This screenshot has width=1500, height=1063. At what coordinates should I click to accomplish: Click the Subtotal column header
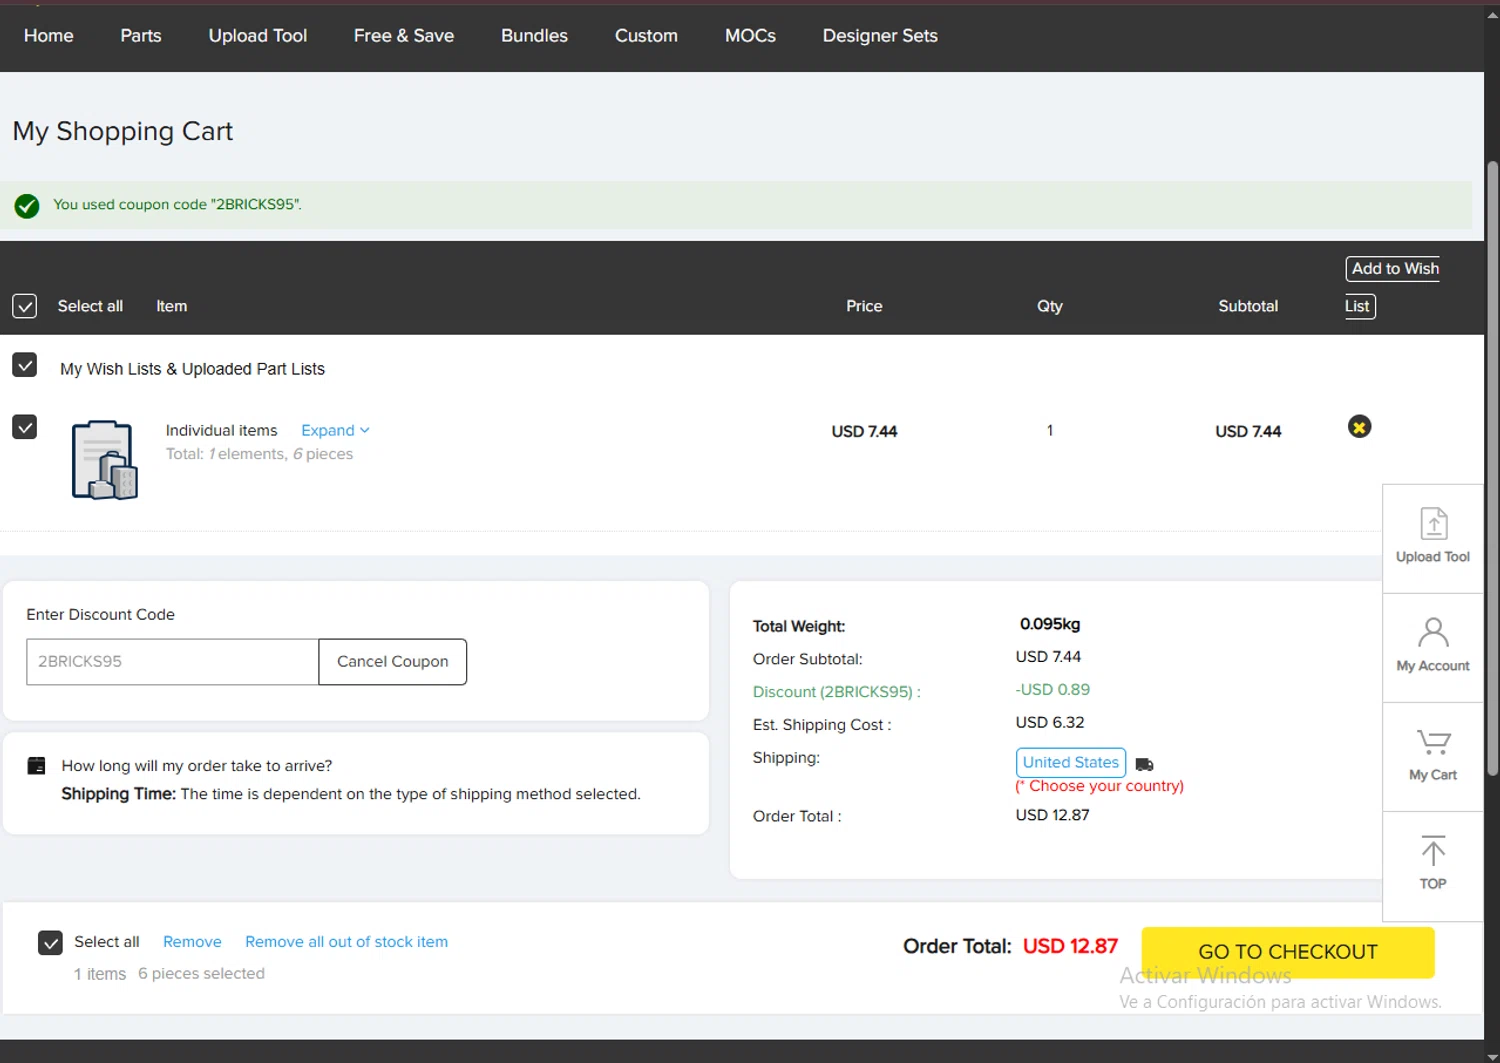[1248, 306]
